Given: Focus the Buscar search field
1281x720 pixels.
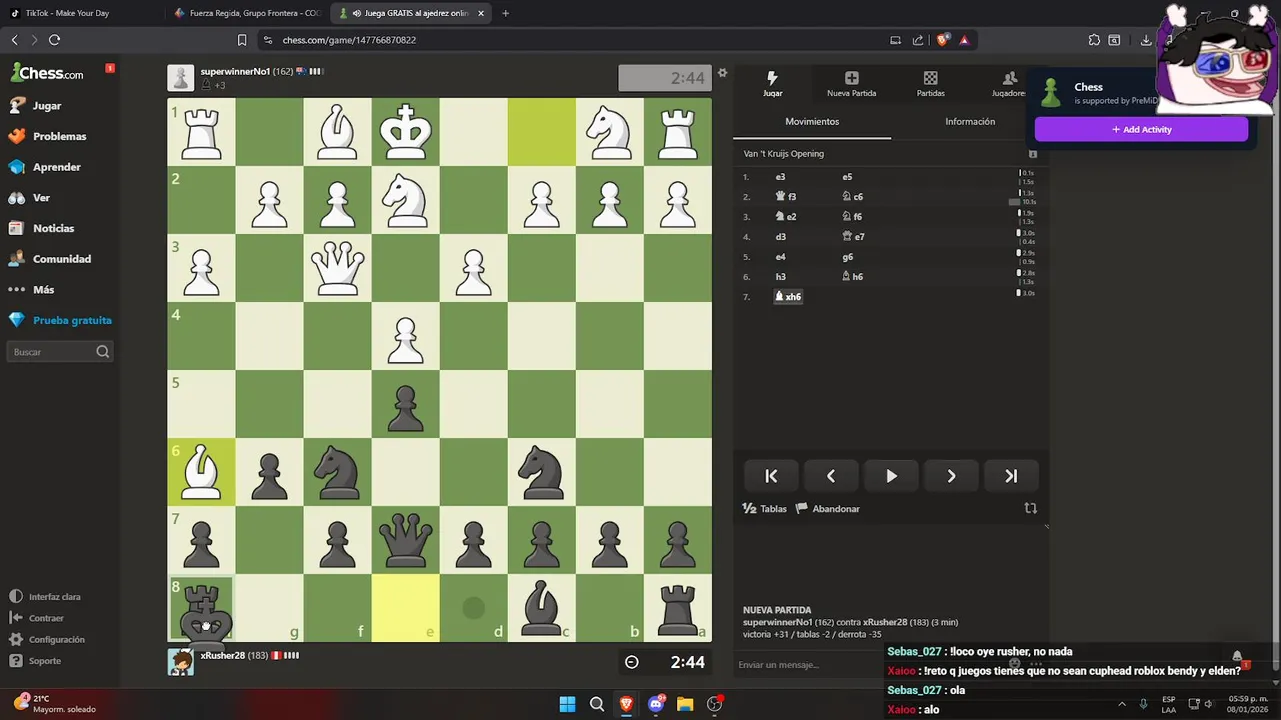Looking at the screenshot, I should pyautogui.click(x=60, y=352).
